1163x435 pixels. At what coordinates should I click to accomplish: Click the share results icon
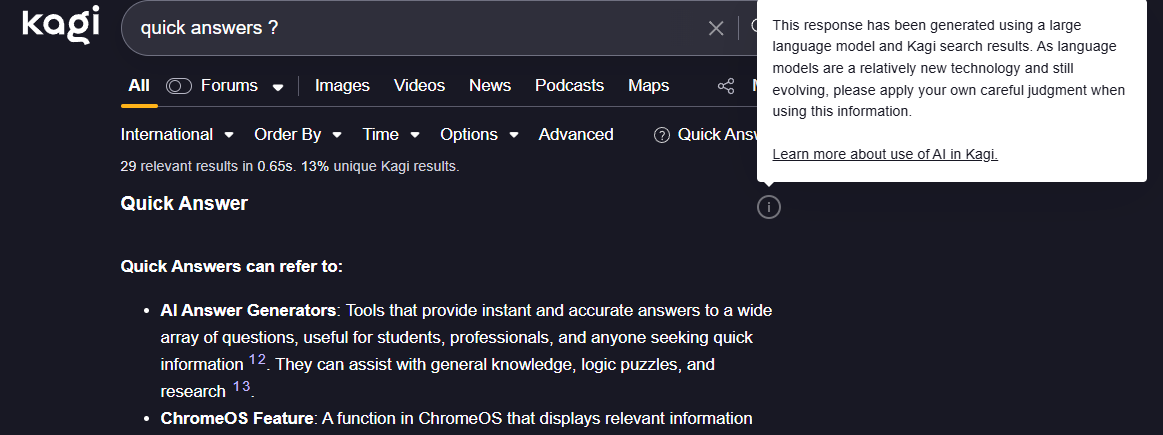pos(726,86)
